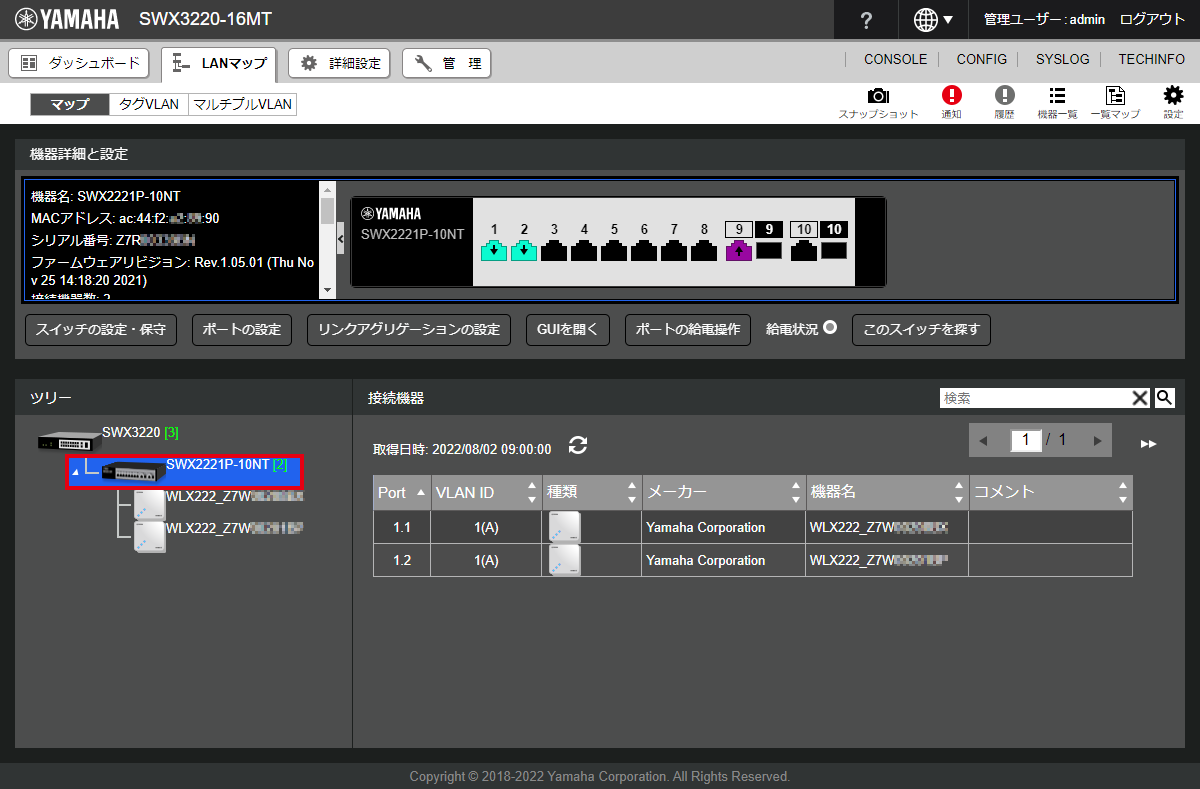Open the language globe dropdown
The width and height of the screenshot is (1200, 789).
[933, 20]
